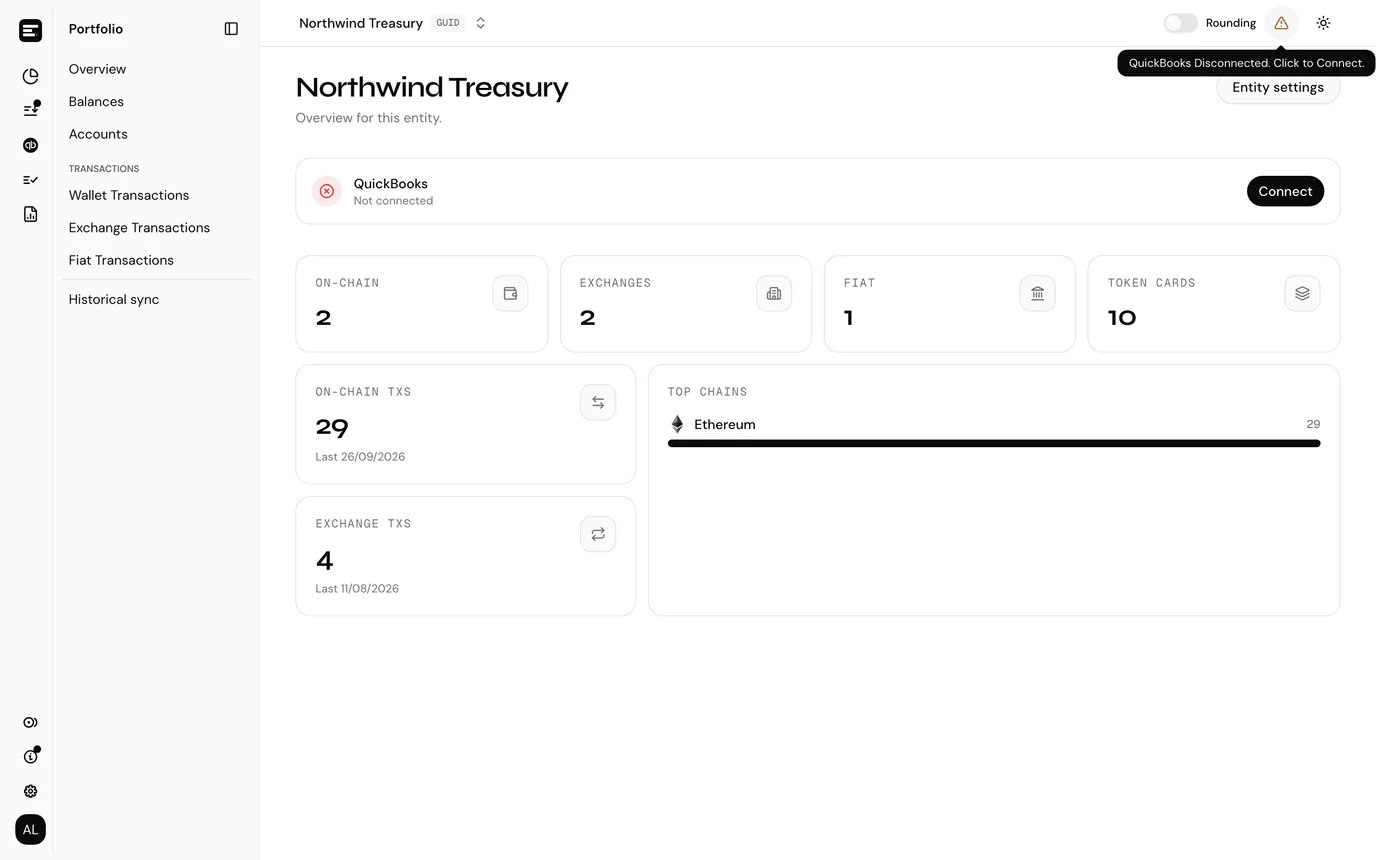1376x860 pixels.
Task: Click the red QuickBooks not-connected status icon
Action: 327,191
